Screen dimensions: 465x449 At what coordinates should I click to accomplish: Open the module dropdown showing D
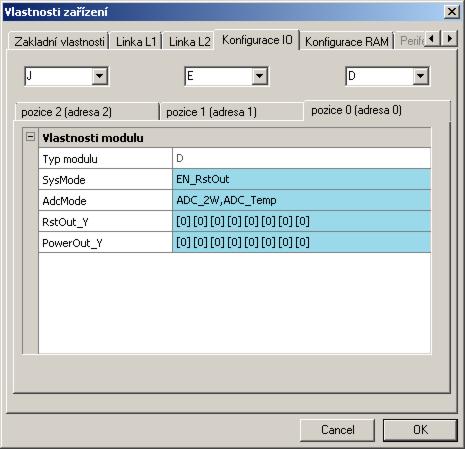click(x=420, y=76)
